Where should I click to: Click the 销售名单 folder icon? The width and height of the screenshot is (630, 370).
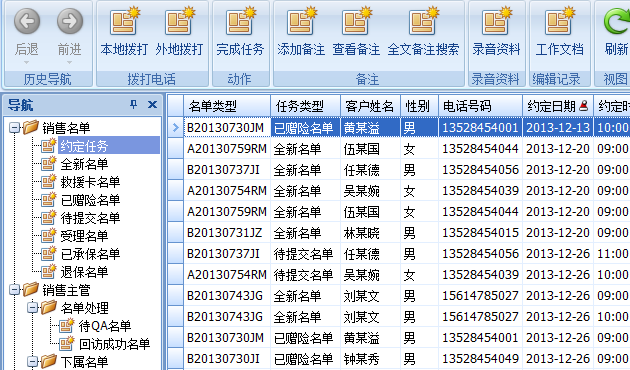(31, 127)
